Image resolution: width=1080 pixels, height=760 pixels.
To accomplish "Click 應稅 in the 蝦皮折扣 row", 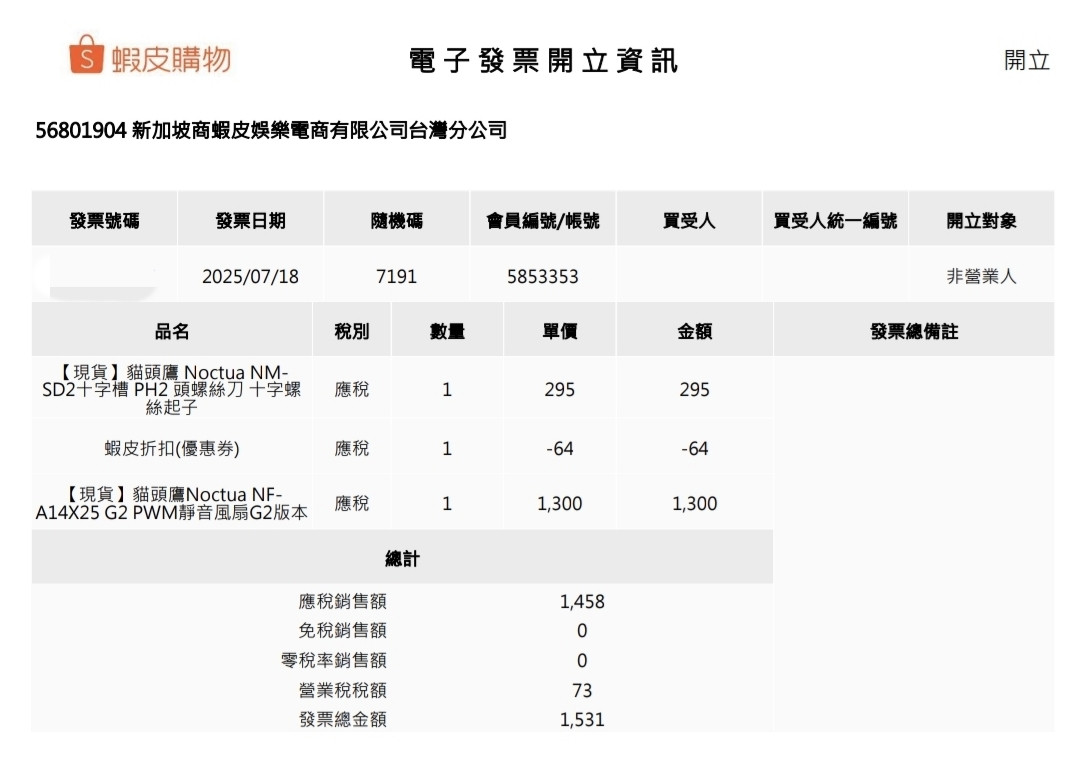I will click(352, 449).
